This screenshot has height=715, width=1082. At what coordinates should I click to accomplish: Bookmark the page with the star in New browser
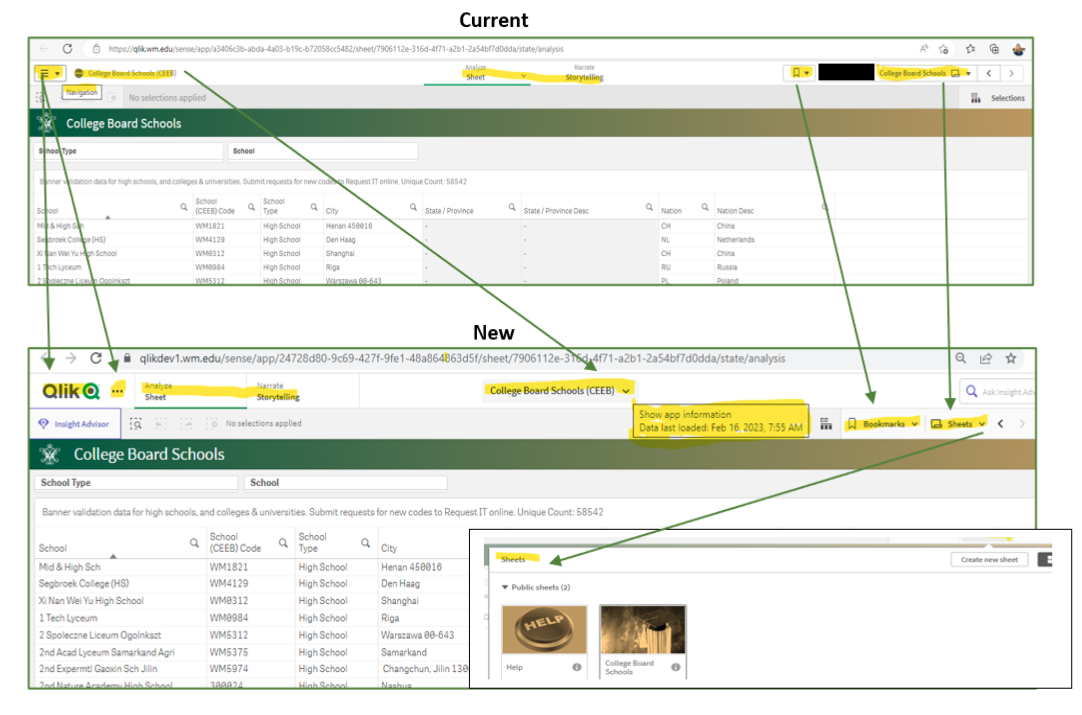point(1011,358)
